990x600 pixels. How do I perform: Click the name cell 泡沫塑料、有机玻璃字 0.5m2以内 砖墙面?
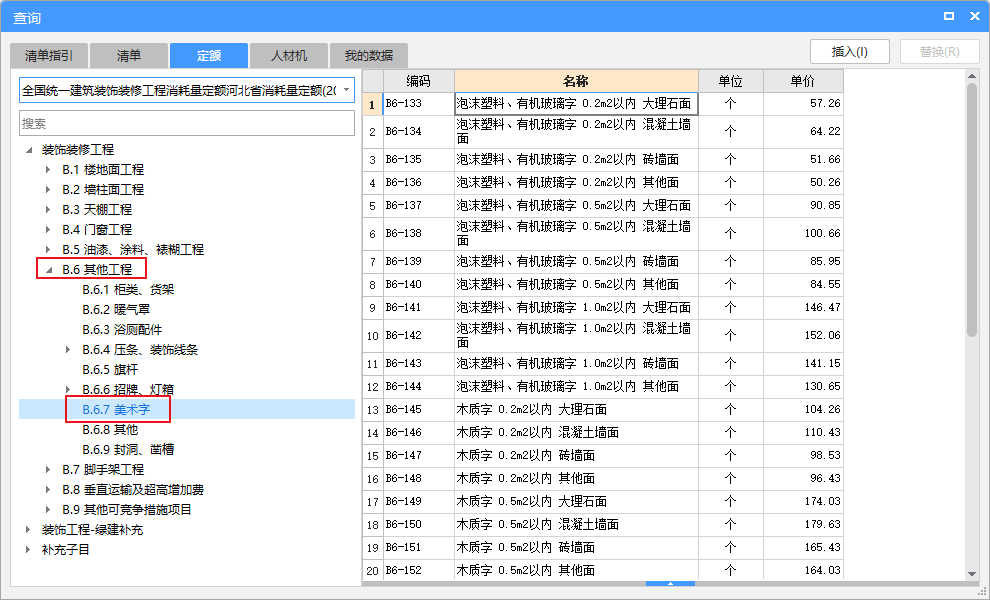pyautogui.click(x=576, y=261)
